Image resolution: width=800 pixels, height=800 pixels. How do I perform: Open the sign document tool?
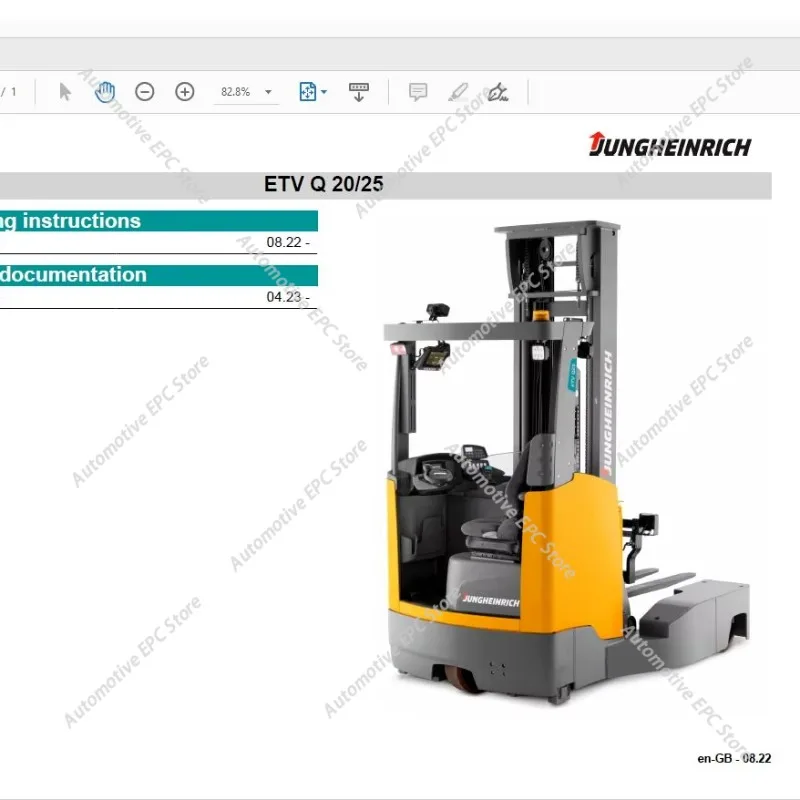[x=497, y=92]
